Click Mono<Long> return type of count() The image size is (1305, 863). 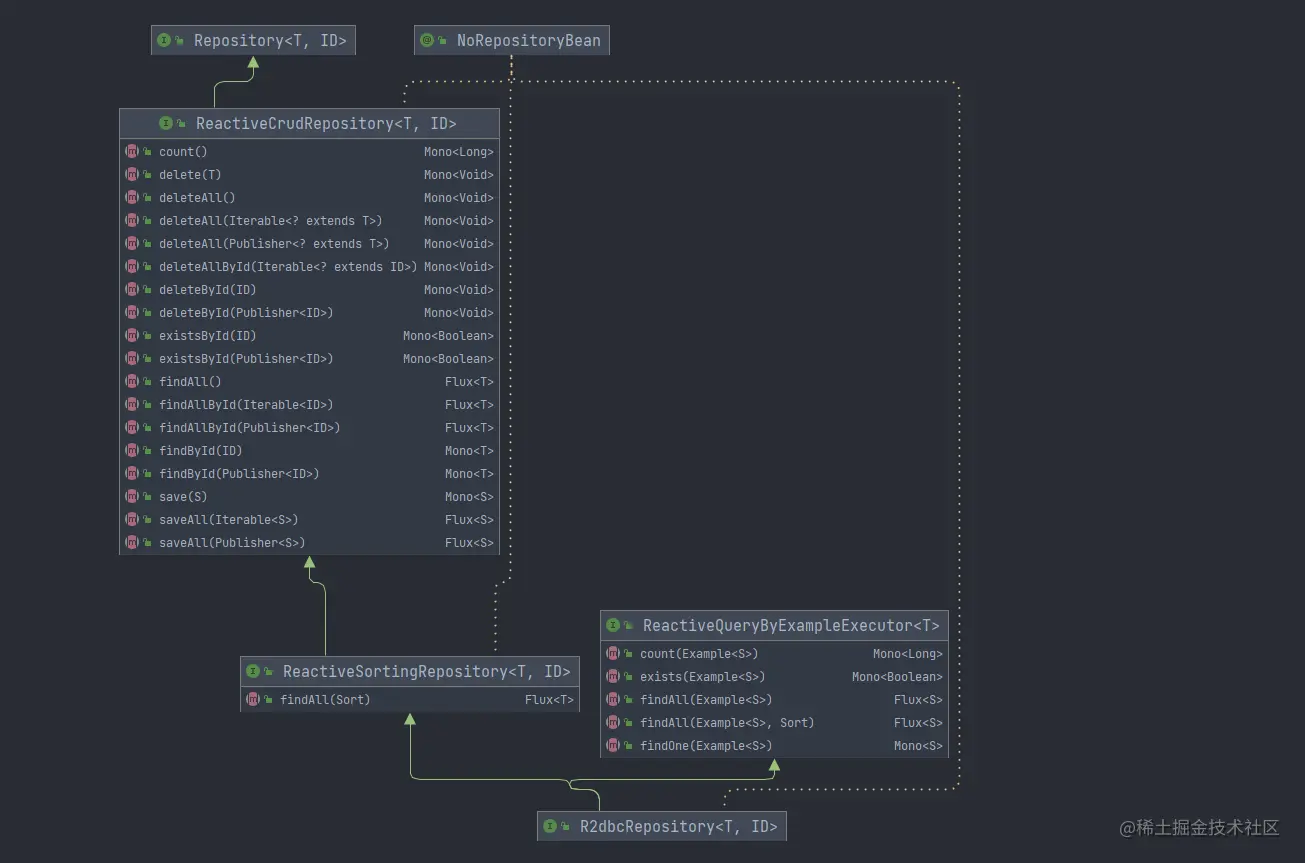(459, 152)
